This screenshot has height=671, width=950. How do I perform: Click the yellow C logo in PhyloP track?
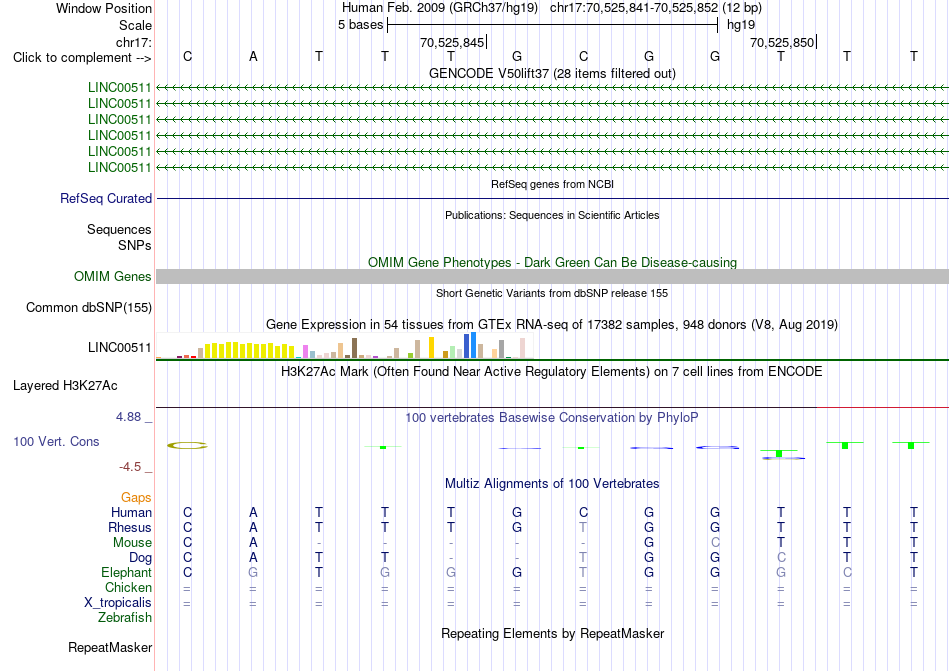(x=187, y=446)
